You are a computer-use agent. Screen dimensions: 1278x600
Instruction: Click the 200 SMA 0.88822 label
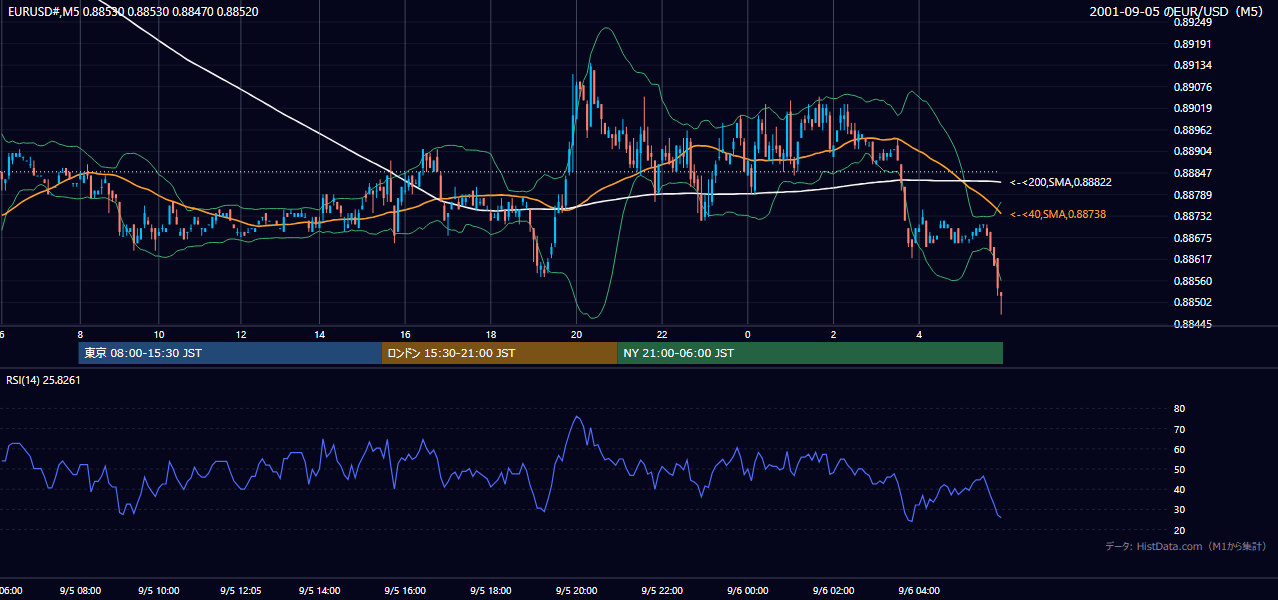(x=1060, y=182)
